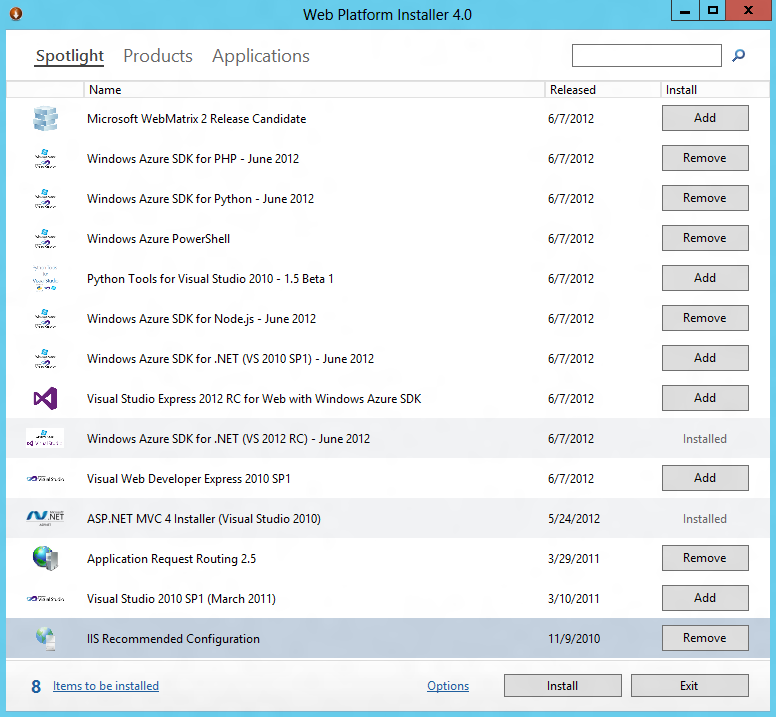Click the 5/24/2012 release date

click(x=574, y=519)
